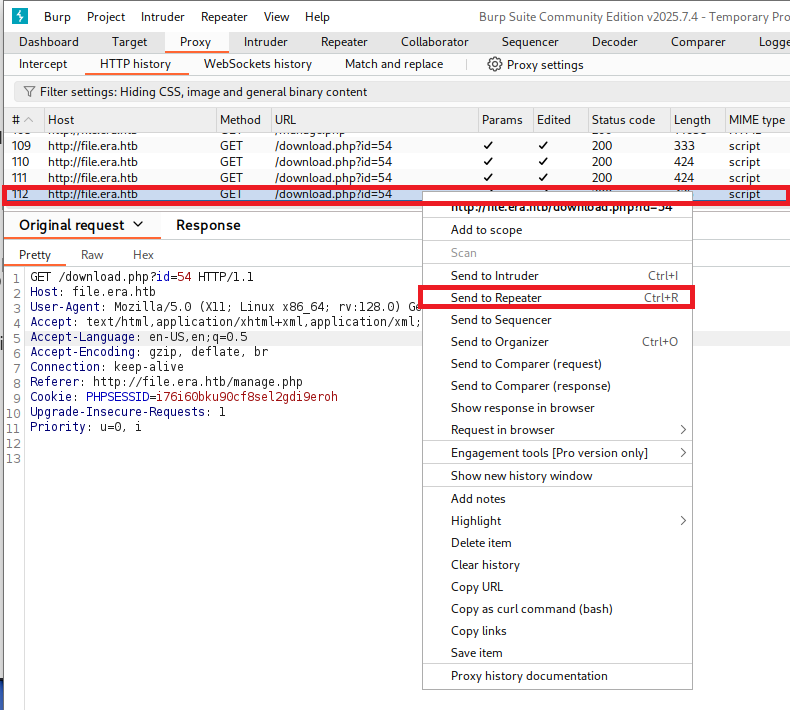The height and width of the screenshot is (710, 790).
Task: Click Add to scope in context menu
Action: point(486,230)
